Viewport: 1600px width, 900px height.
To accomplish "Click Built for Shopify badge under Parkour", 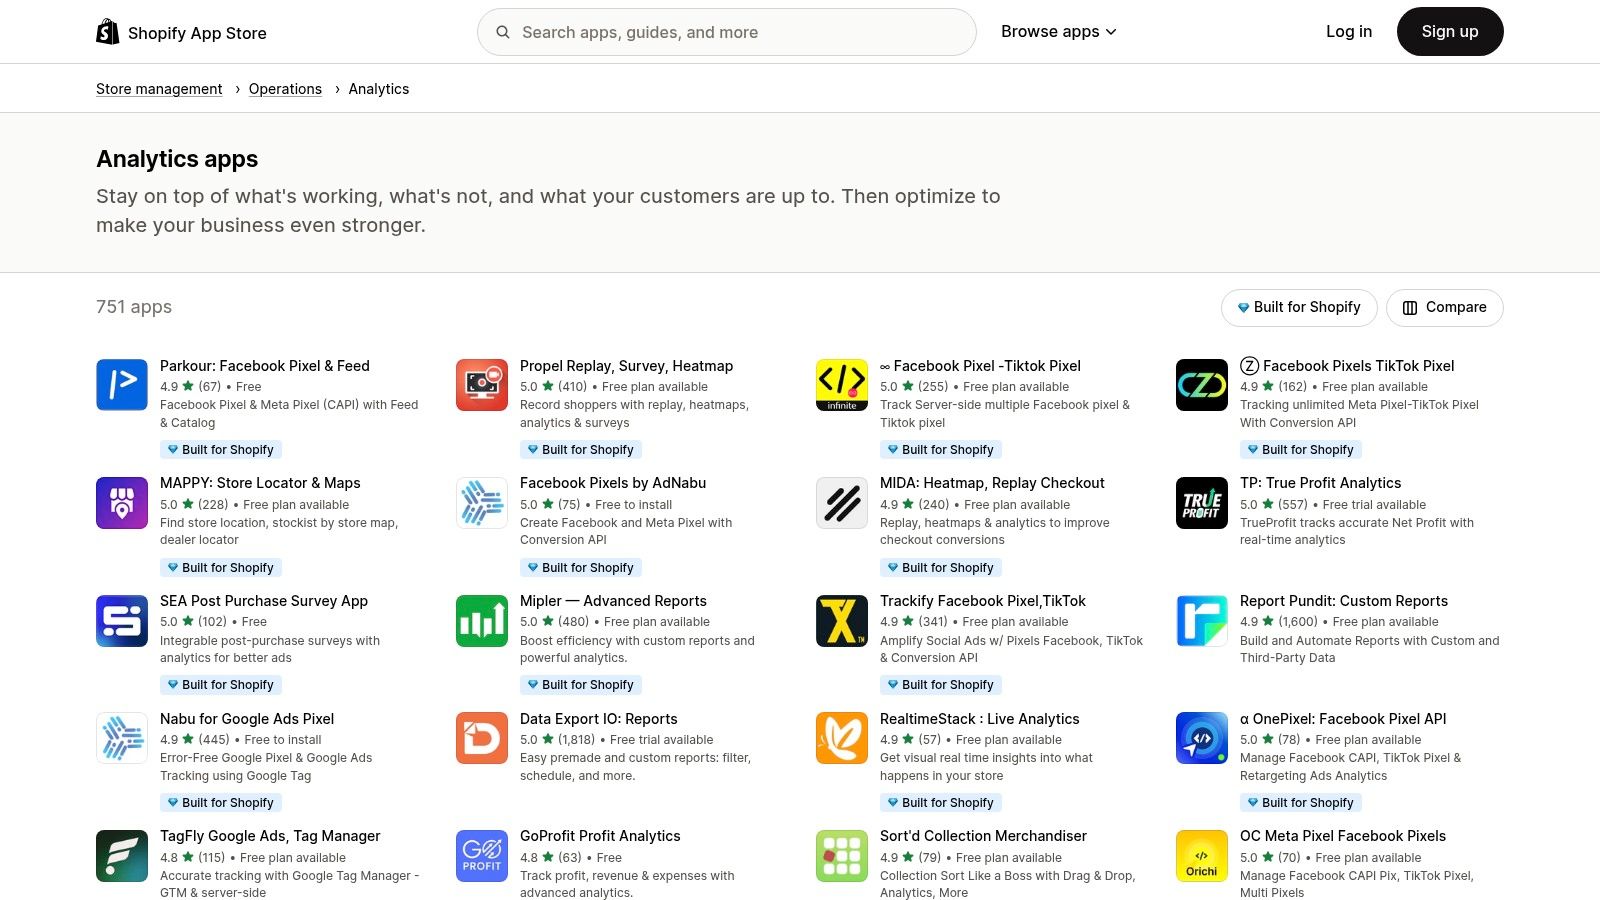I will point(221,450).
